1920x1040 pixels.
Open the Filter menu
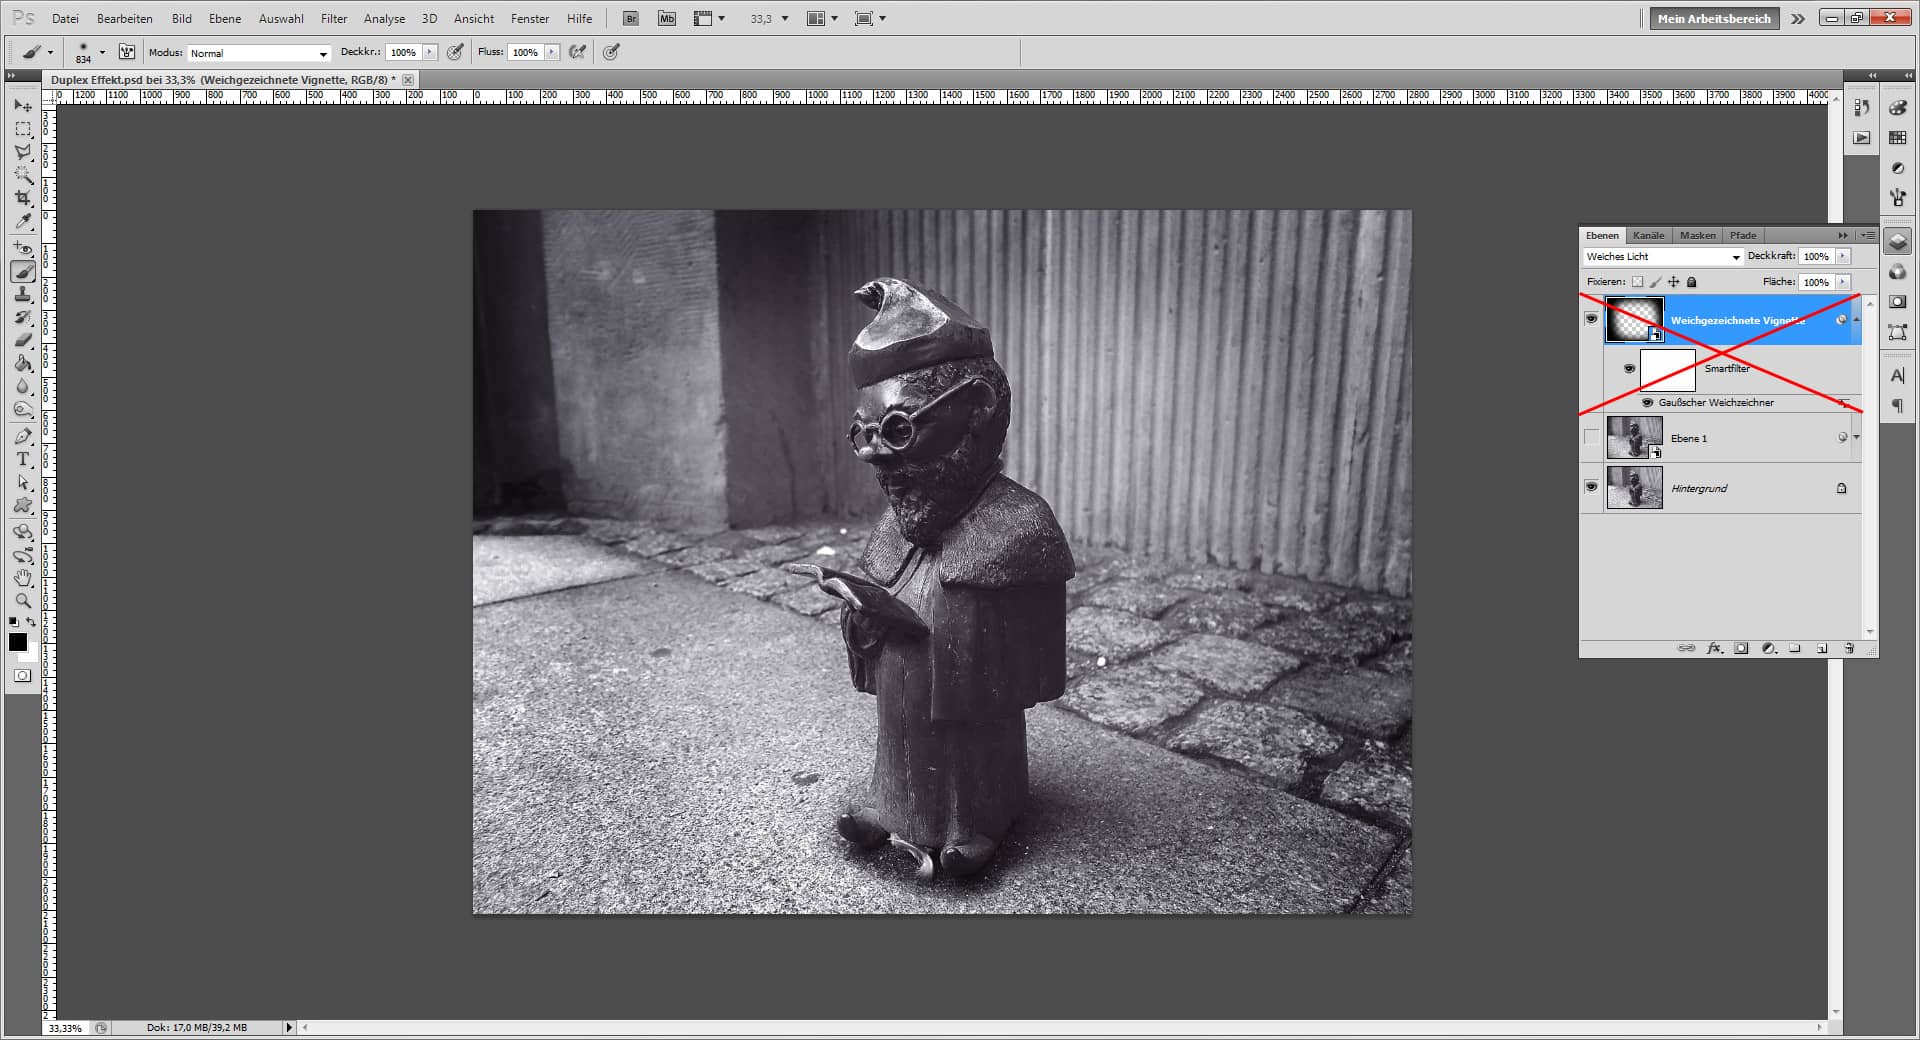pos(333,18)
